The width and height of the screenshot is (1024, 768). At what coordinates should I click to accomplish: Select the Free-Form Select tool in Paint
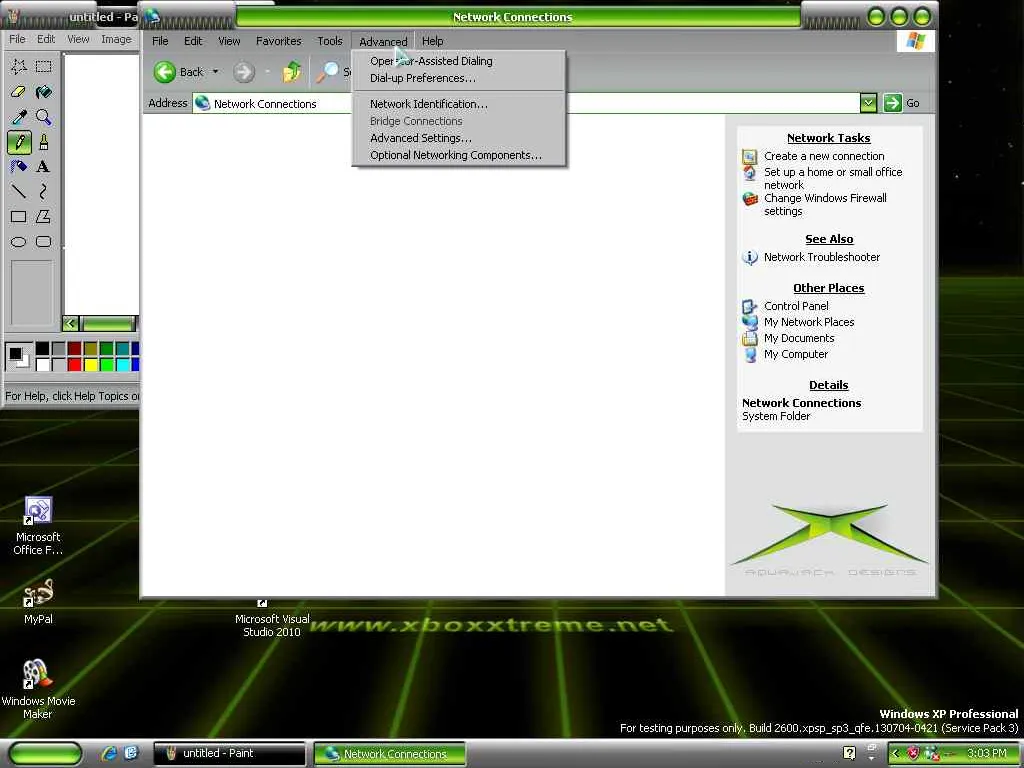point(18,66)
